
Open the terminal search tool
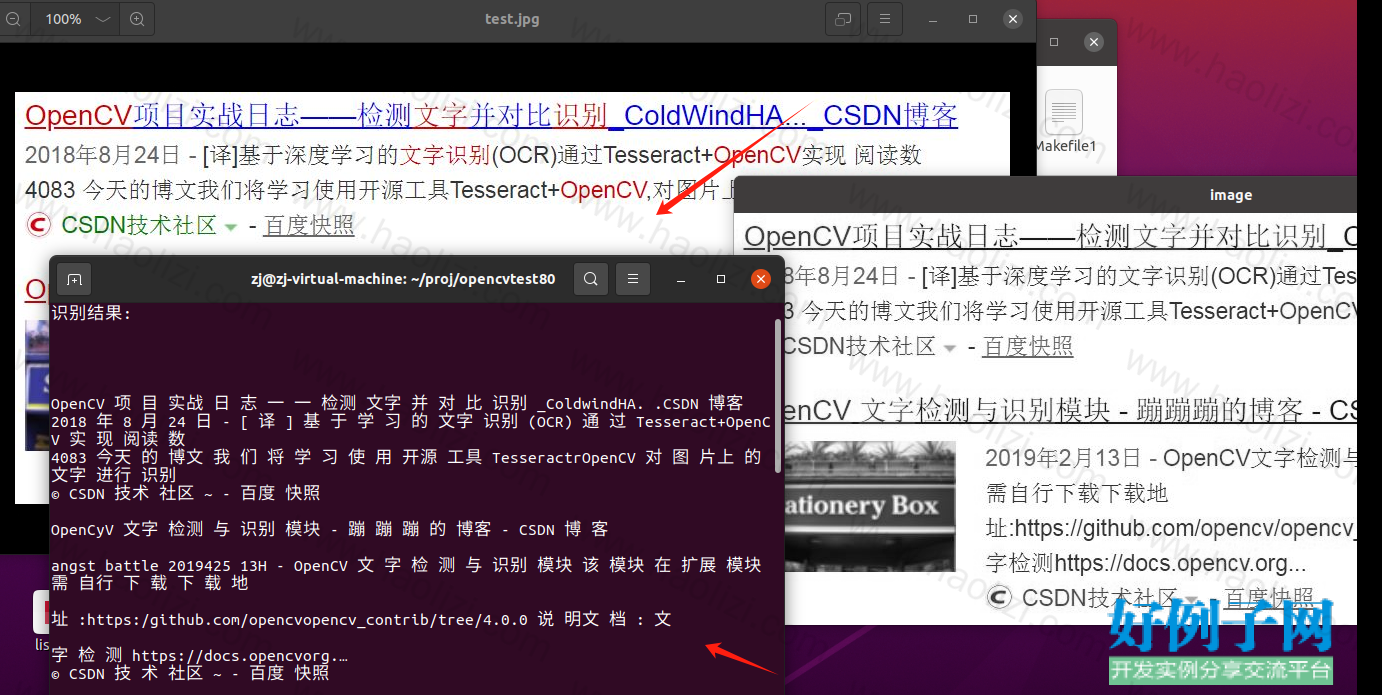pos(591,279)
